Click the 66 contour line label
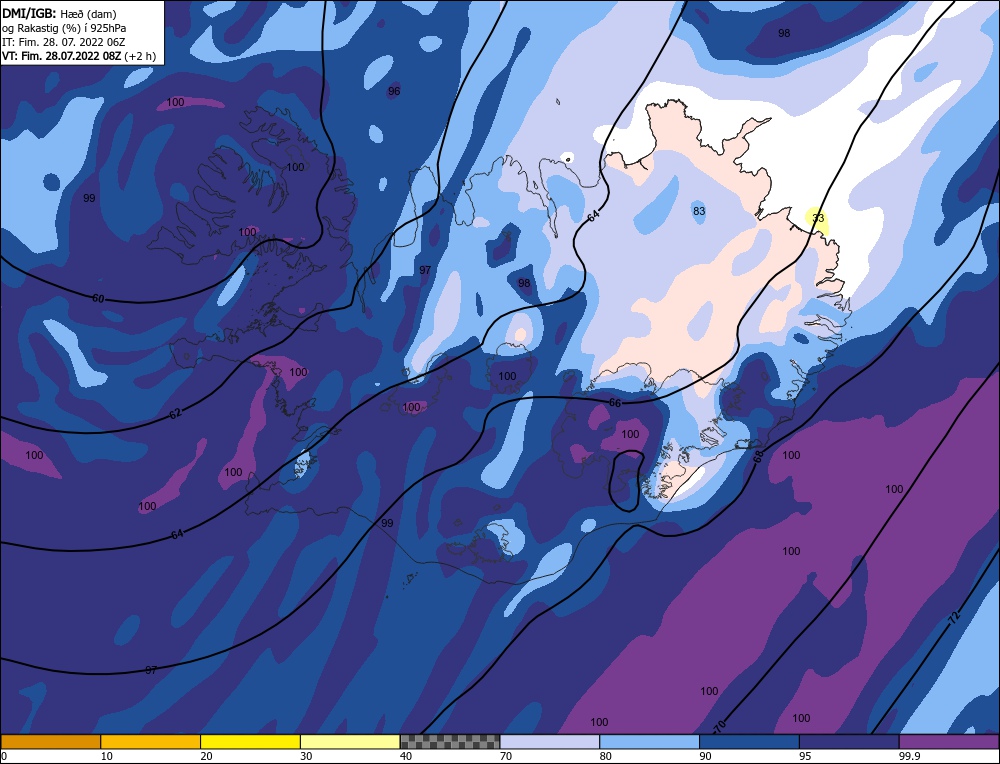 [615, 402]
